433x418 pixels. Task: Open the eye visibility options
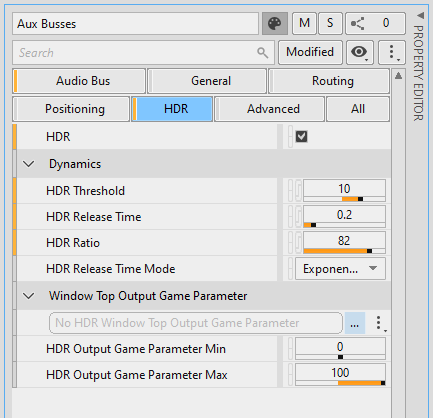tap(359, 52)
